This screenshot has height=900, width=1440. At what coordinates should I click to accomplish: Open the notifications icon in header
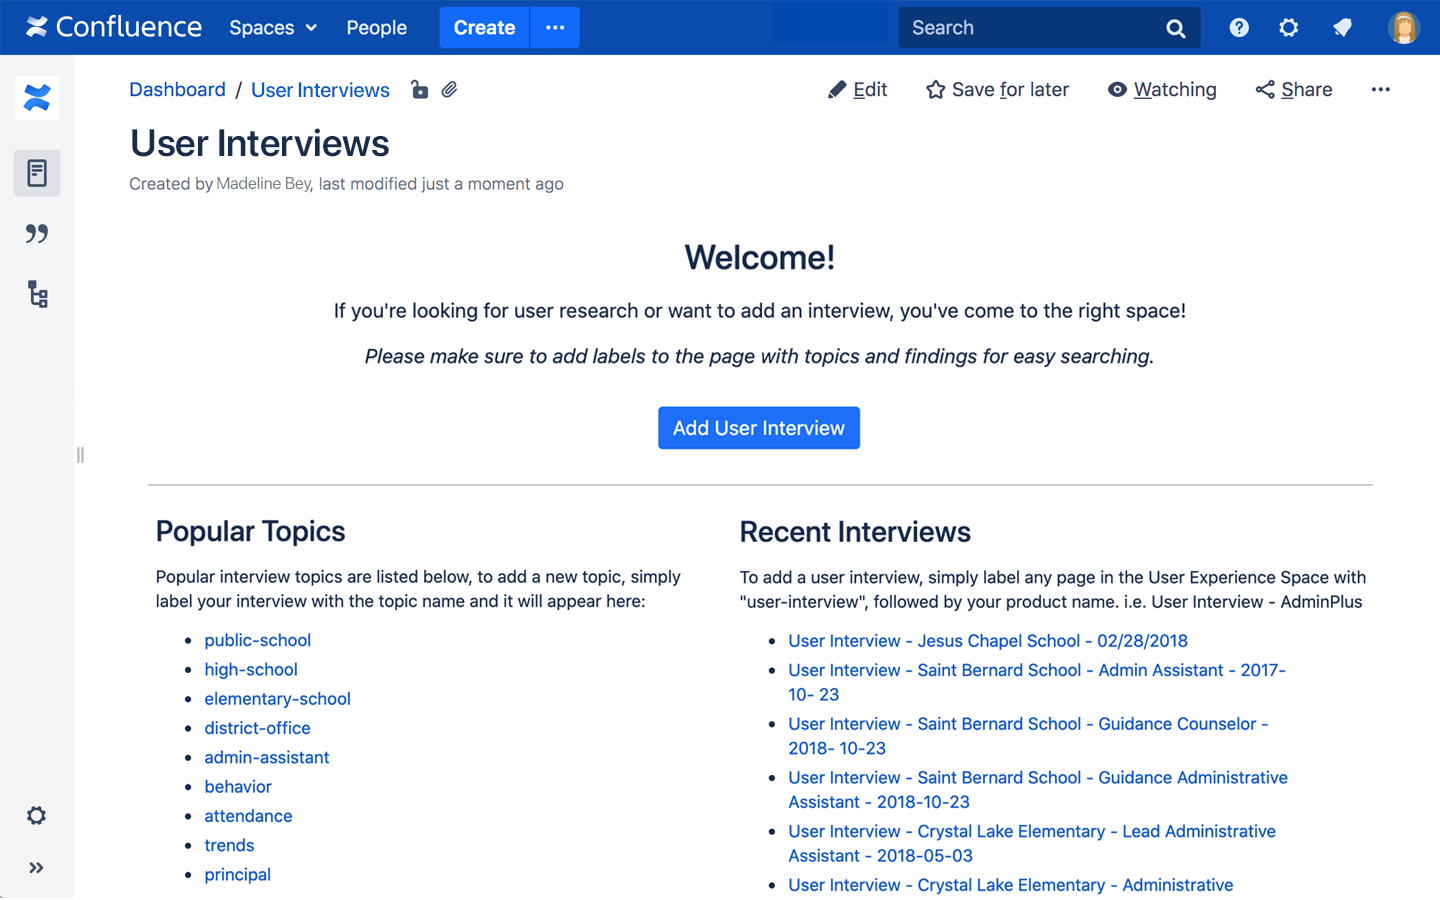(1342, 28)
